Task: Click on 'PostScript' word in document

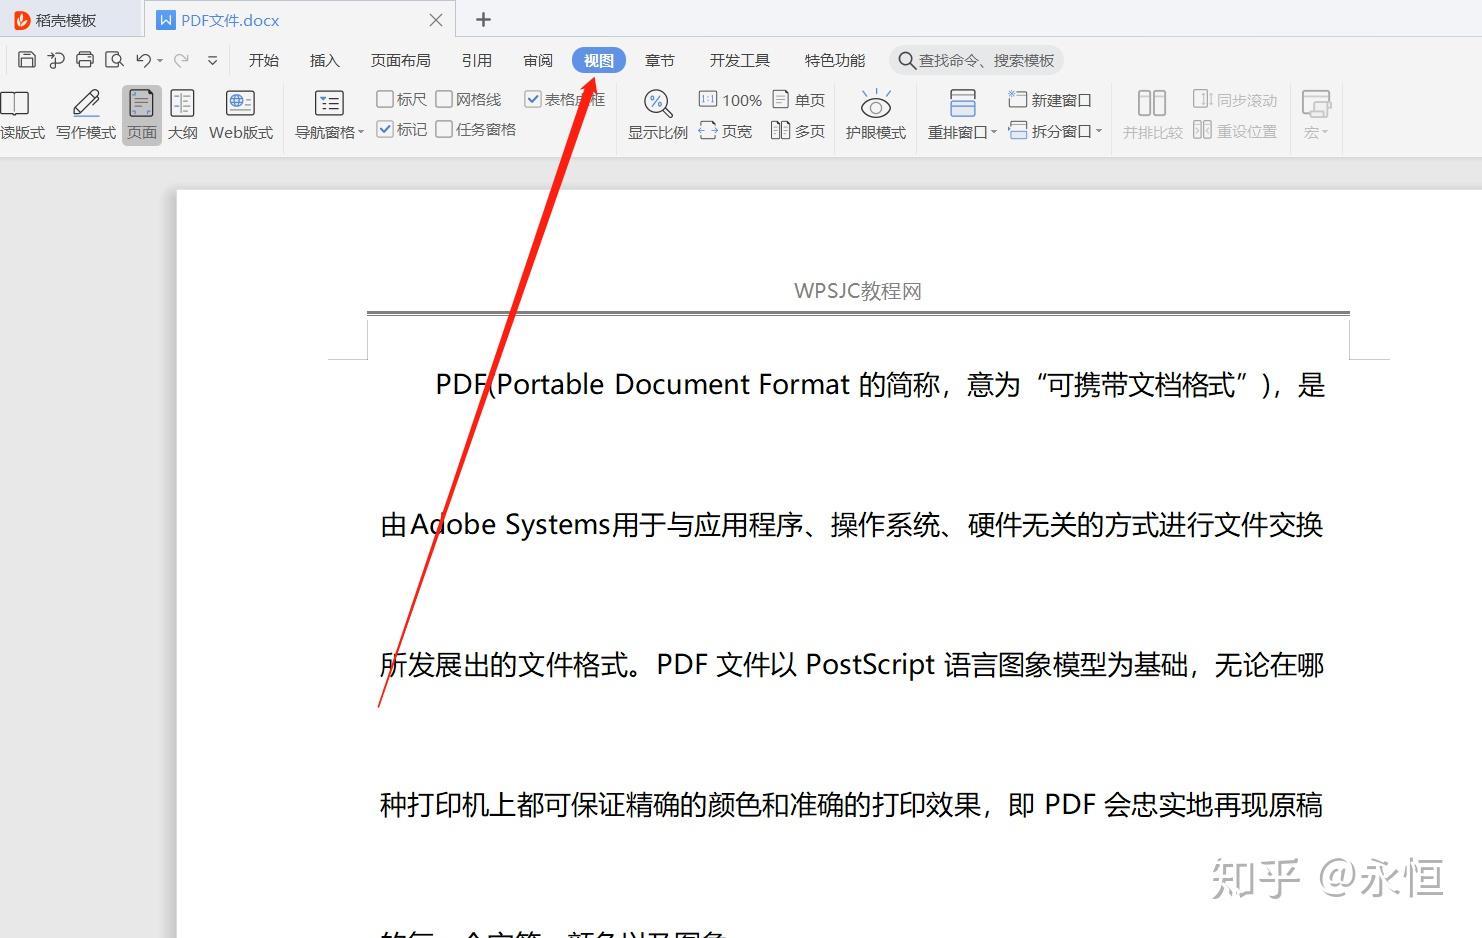Action: point(870,664)
